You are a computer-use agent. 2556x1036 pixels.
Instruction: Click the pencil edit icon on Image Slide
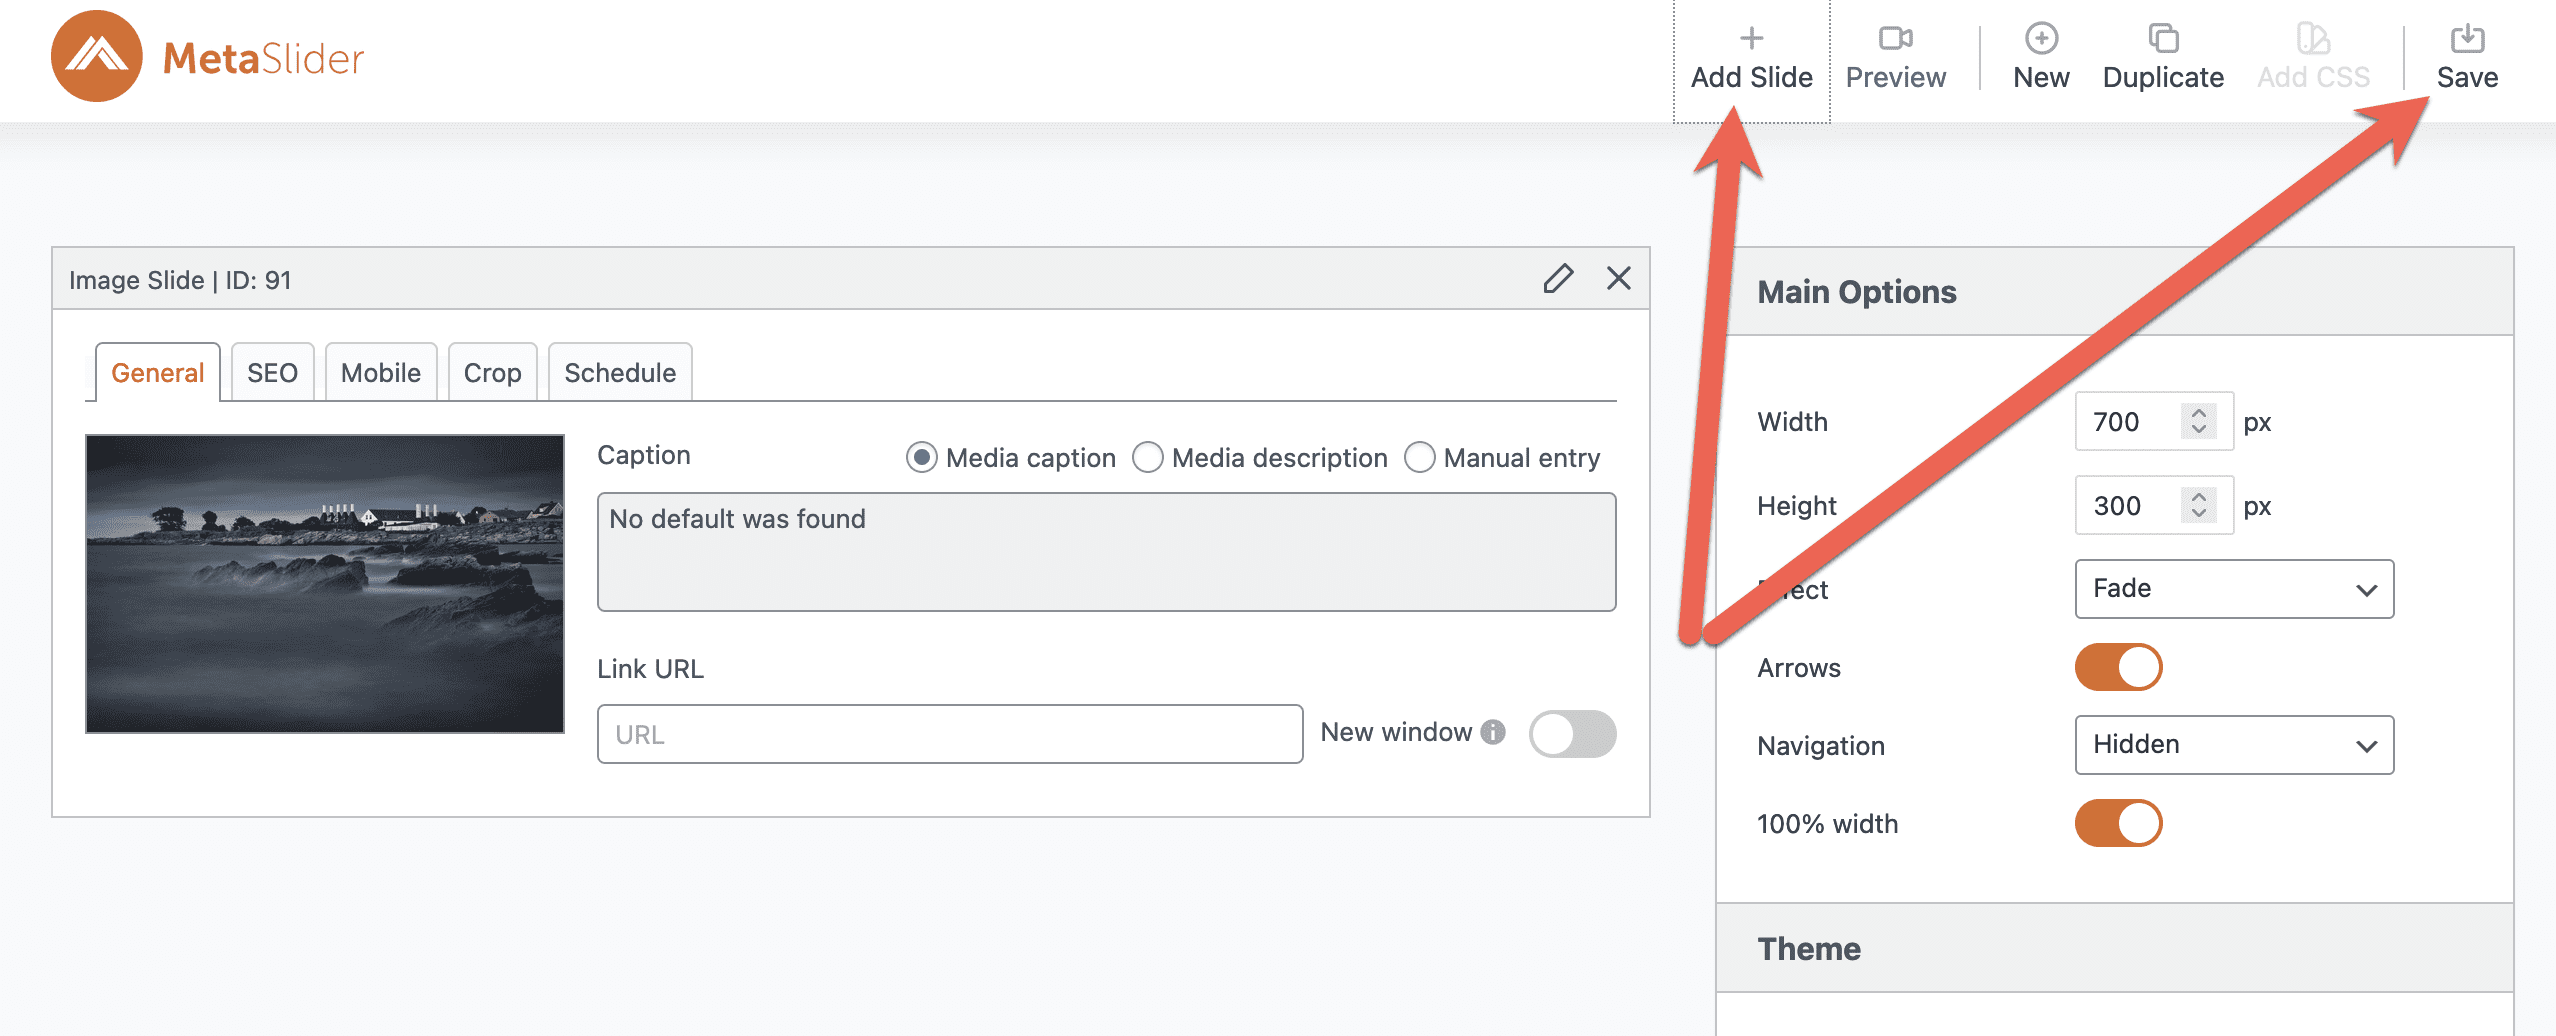(1557, 278)
